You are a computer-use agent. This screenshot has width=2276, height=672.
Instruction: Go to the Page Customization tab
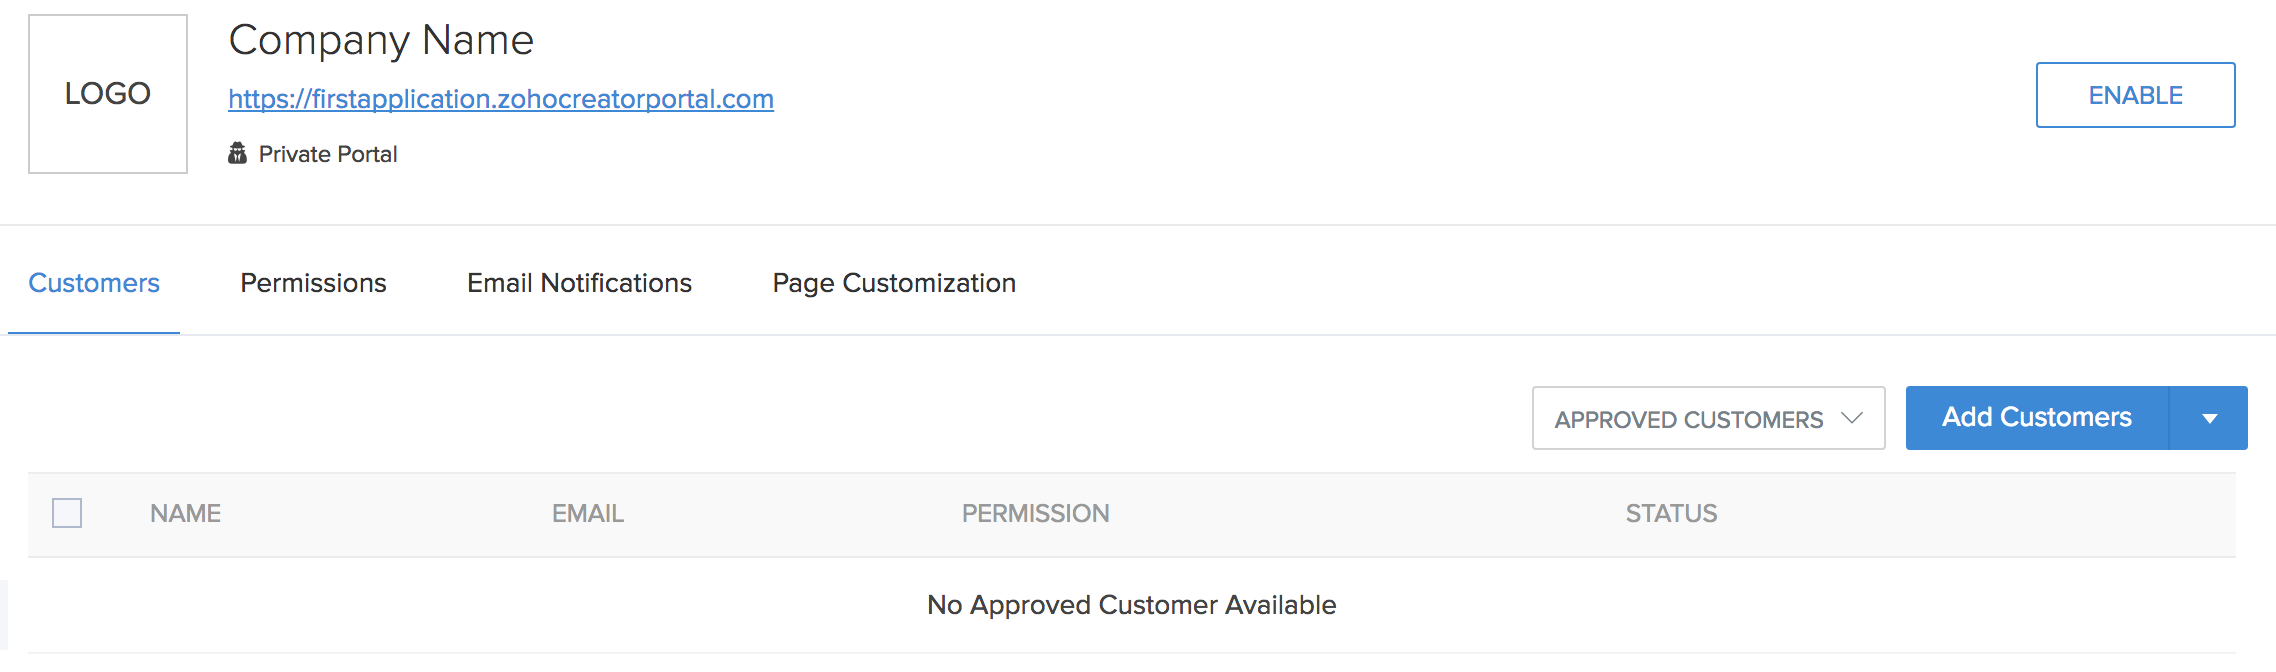894,283
